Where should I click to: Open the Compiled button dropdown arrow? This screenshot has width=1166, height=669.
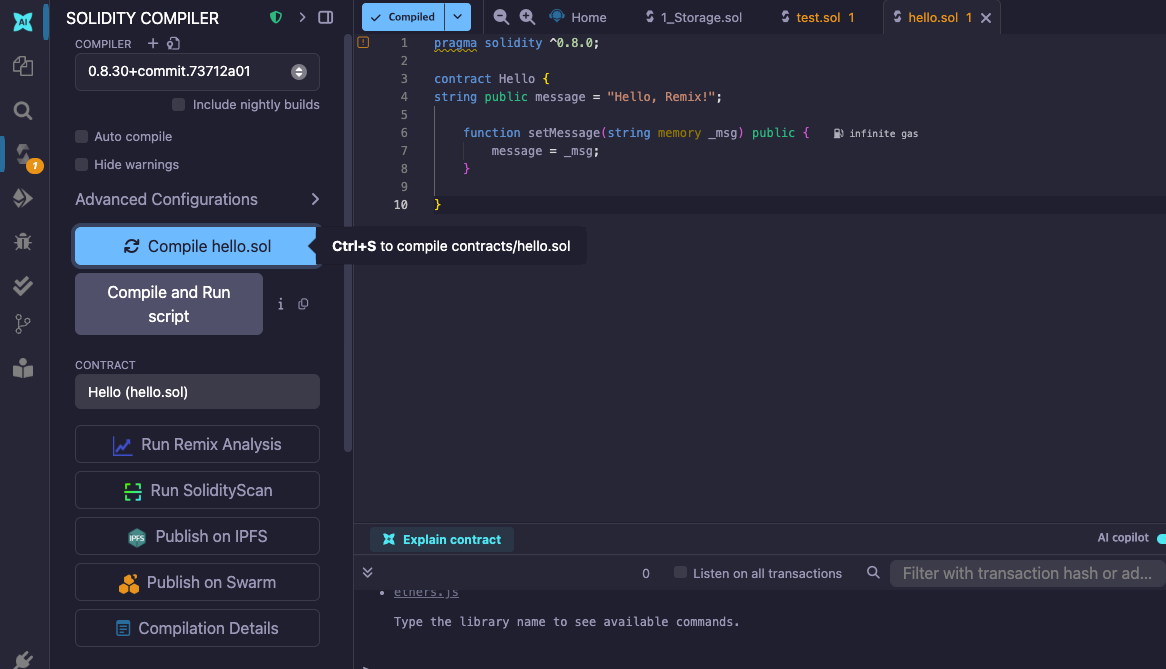tap(457, 17)
